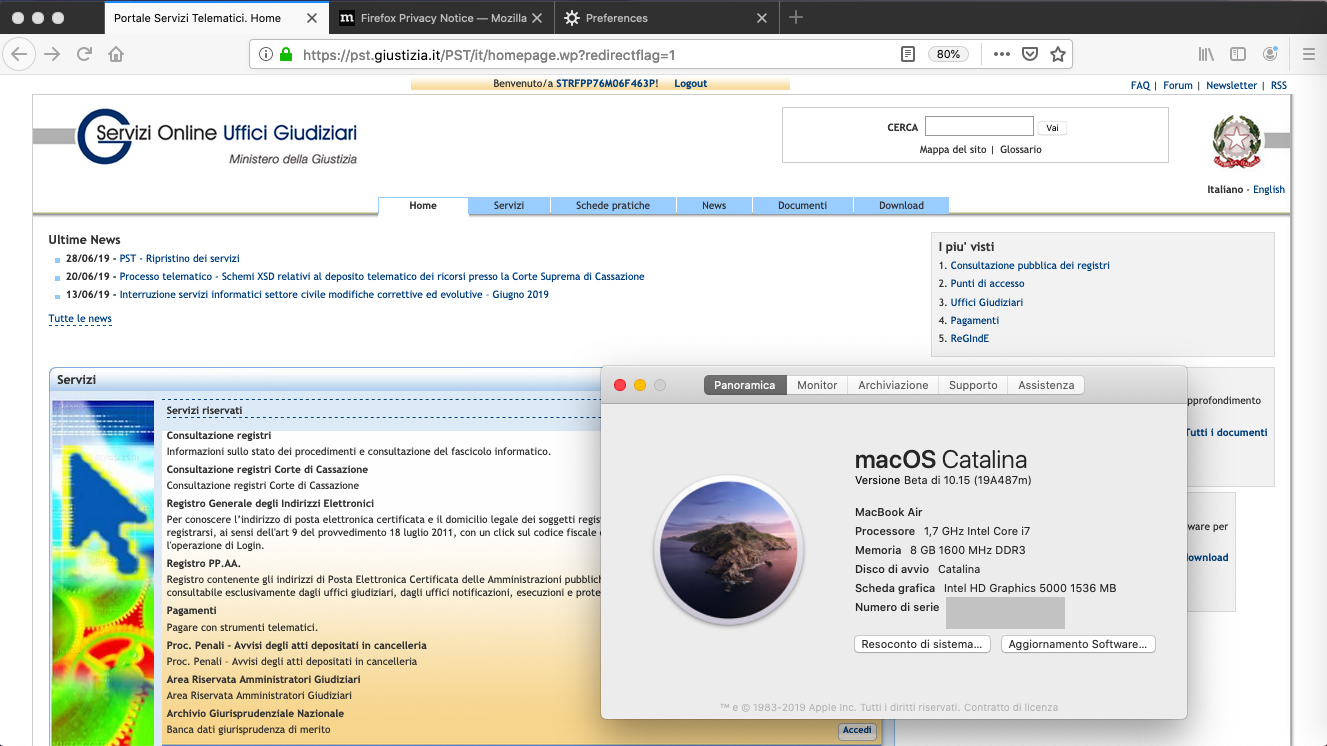Open the Newsletter link
The image size is (1327, 746).
[1231, 86]
